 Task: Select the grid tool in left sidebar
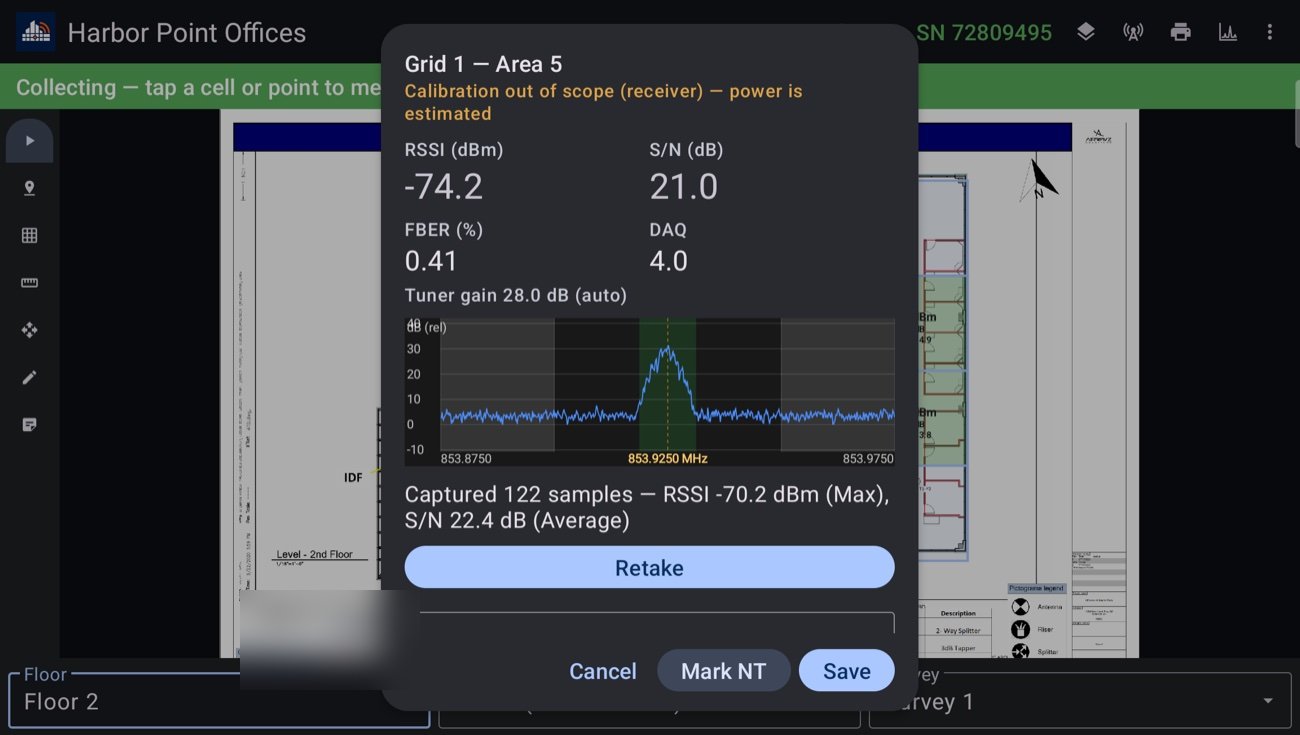tap(29, 236)
